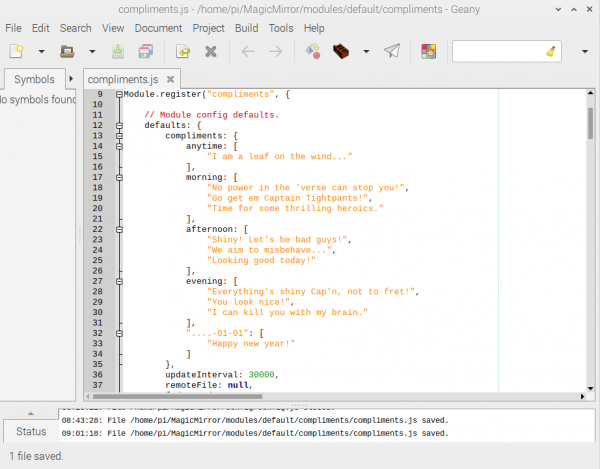Click the Save All files icon
Image resolution: width=600 pixels, height=469 pixels.
tap(146, 51)
